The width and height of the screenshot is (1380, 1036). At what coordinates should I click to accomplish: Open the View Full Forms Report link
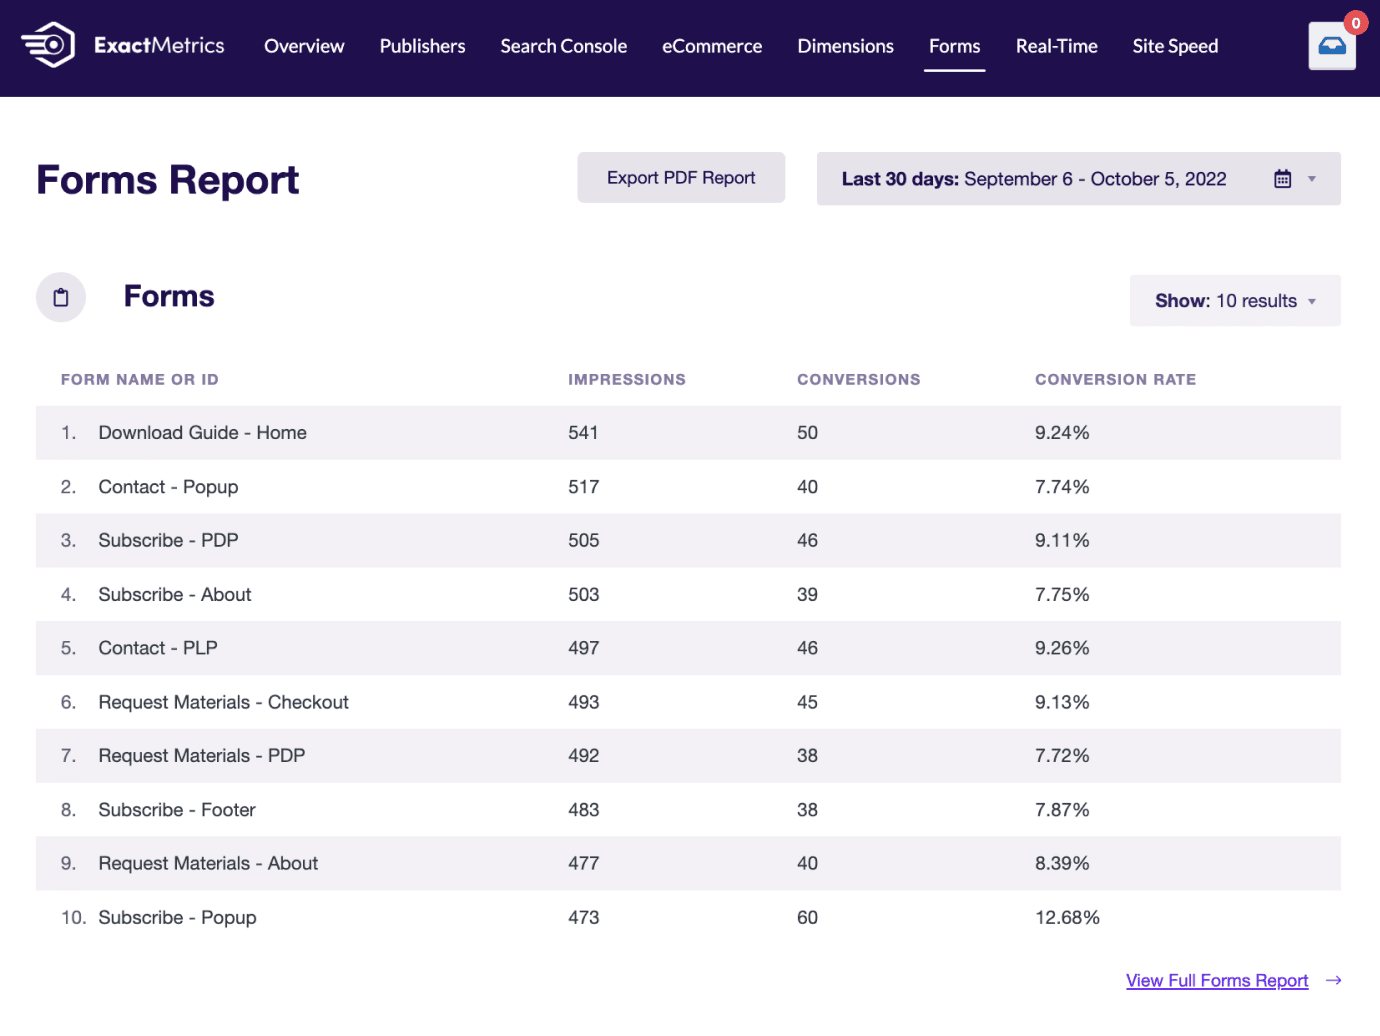coord(1216,980)
